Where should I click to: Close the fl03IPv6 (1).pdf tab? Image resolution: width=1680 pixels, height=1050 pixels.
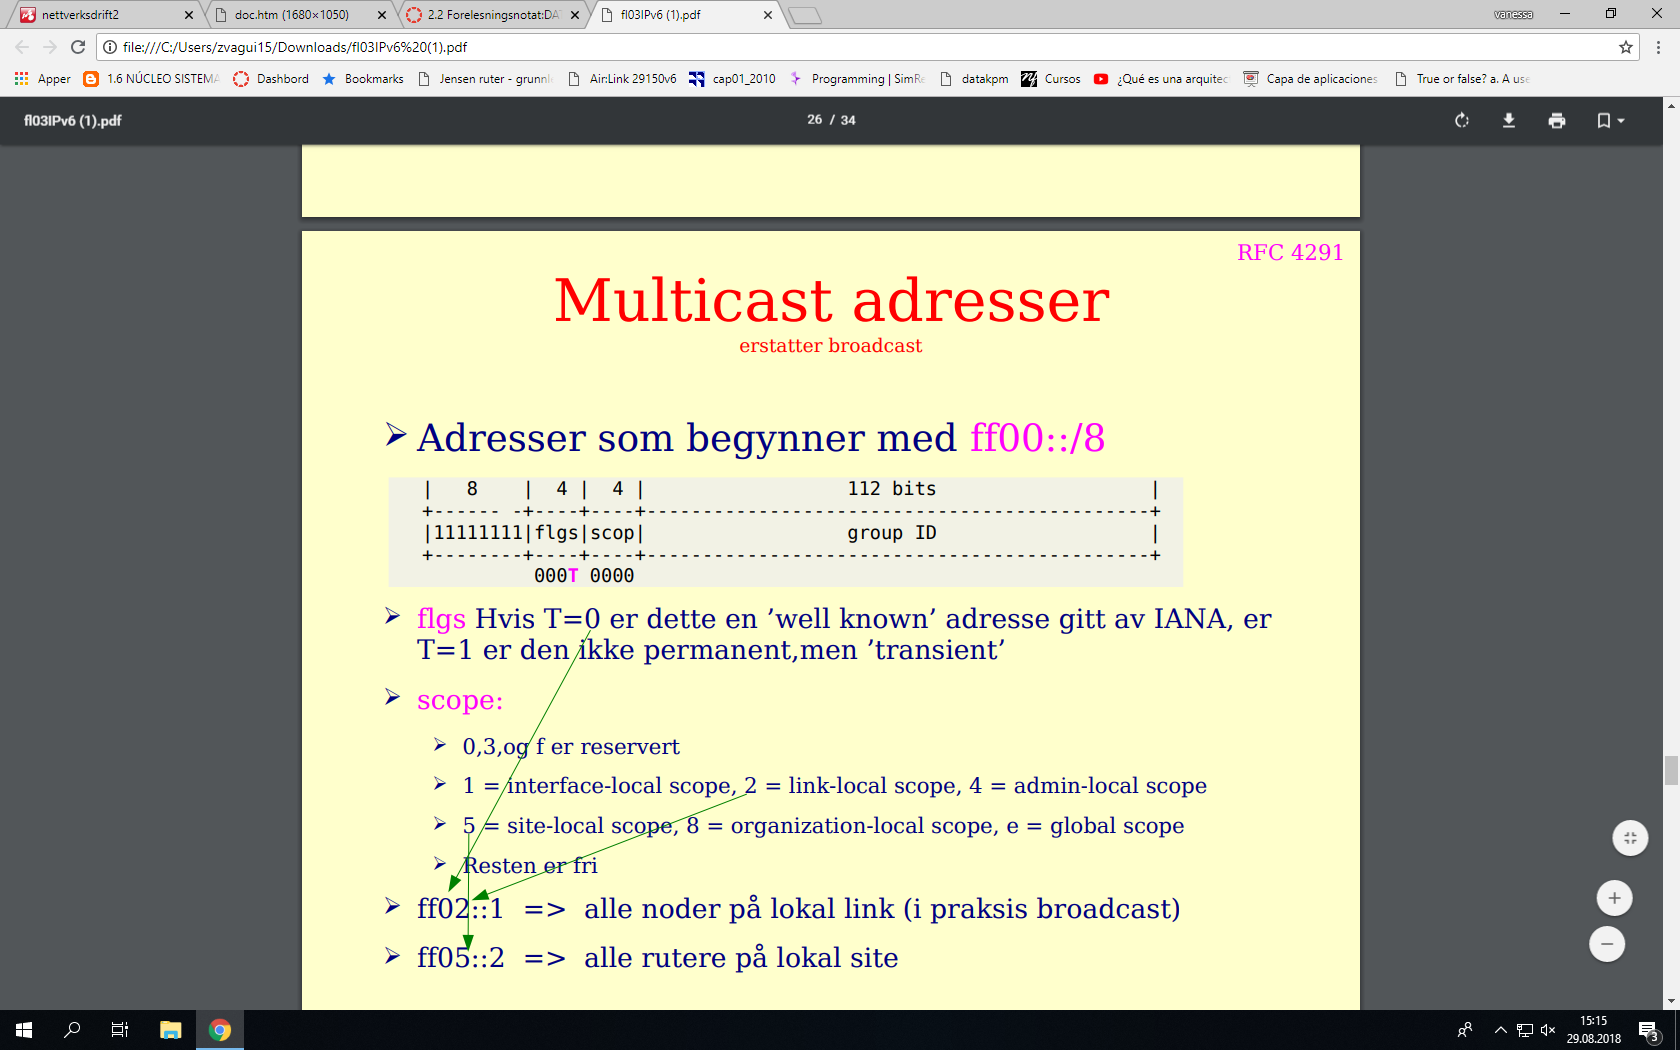click(x=768, y=15)
